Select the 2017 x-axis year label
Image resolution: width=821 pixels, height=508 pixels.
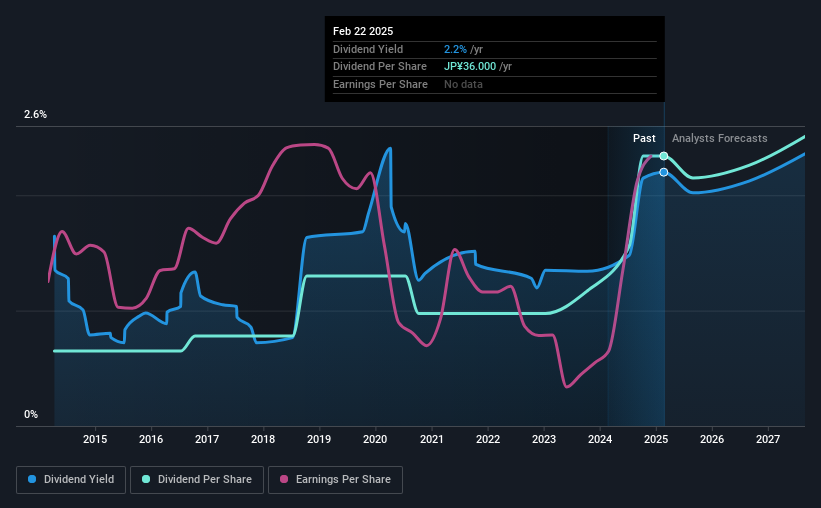coord(207,439)
